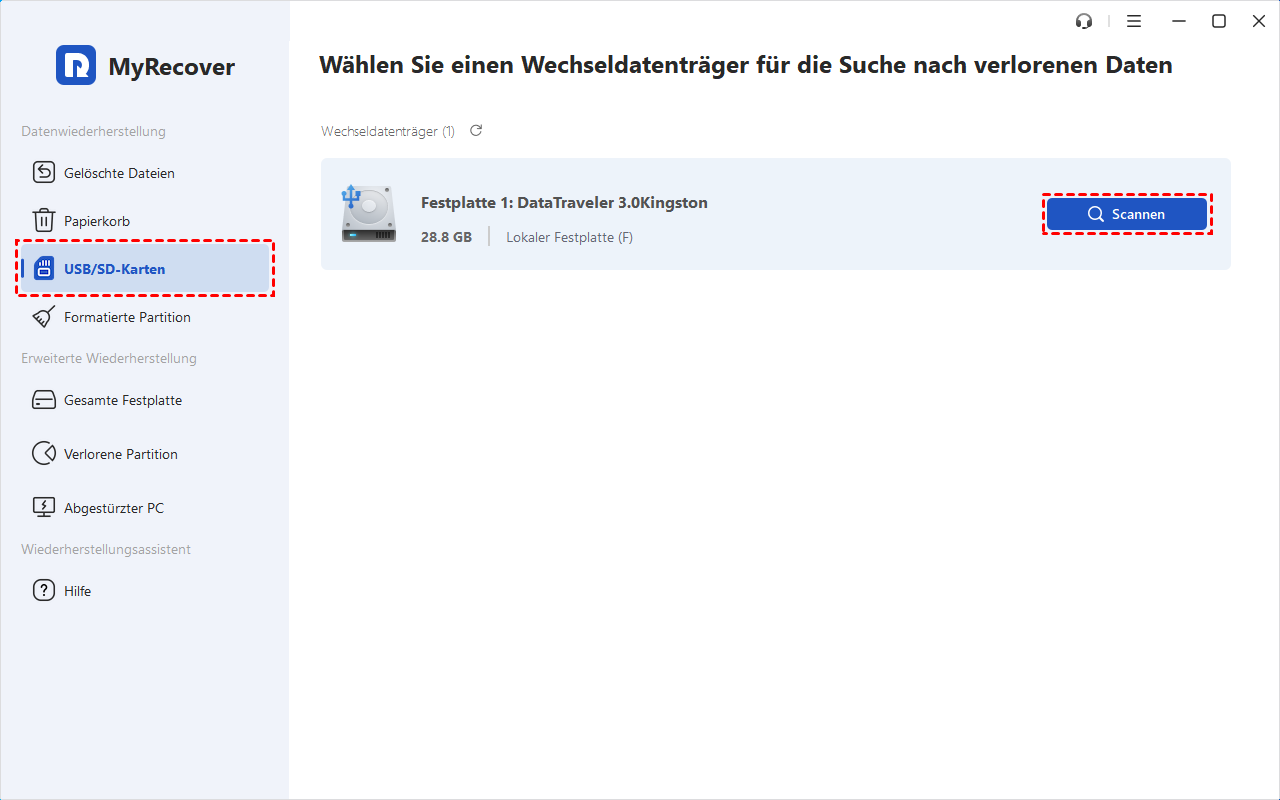The image size is (1280, 800).
Task: Open the Gelöschte Dateien section
Action: point(119,173)
